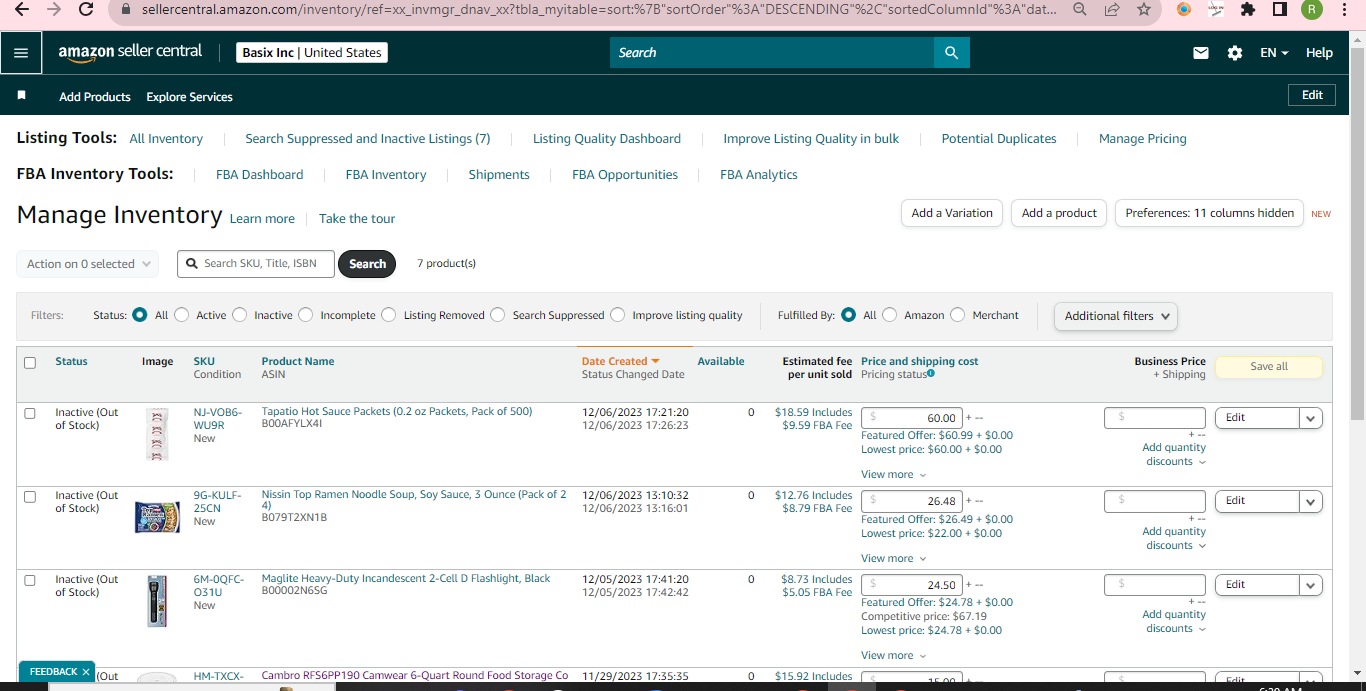This screenshot has height=691, width=1366.
Task: Open All Inventory listing tool
Action: [x=166, y=139]
